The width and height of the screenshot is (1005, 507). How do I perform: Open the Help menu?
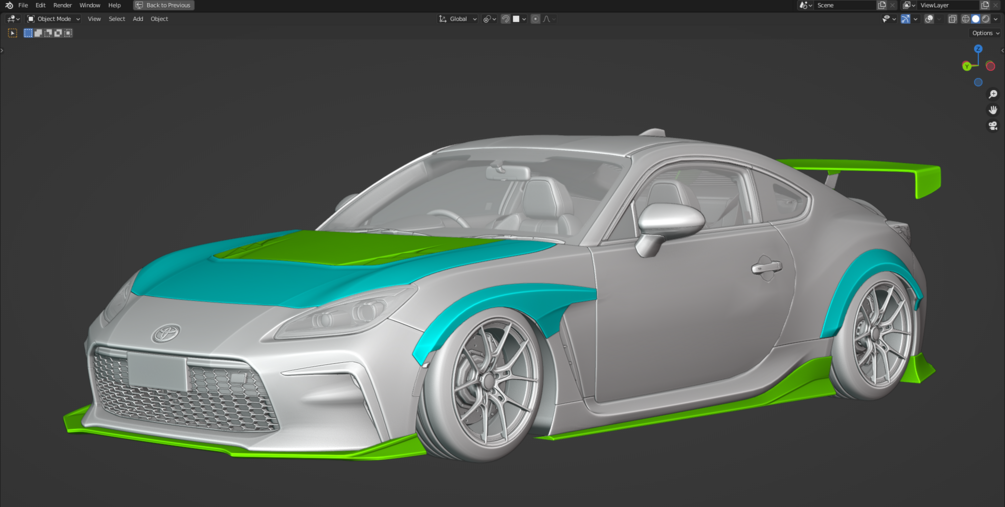[114, 5]
